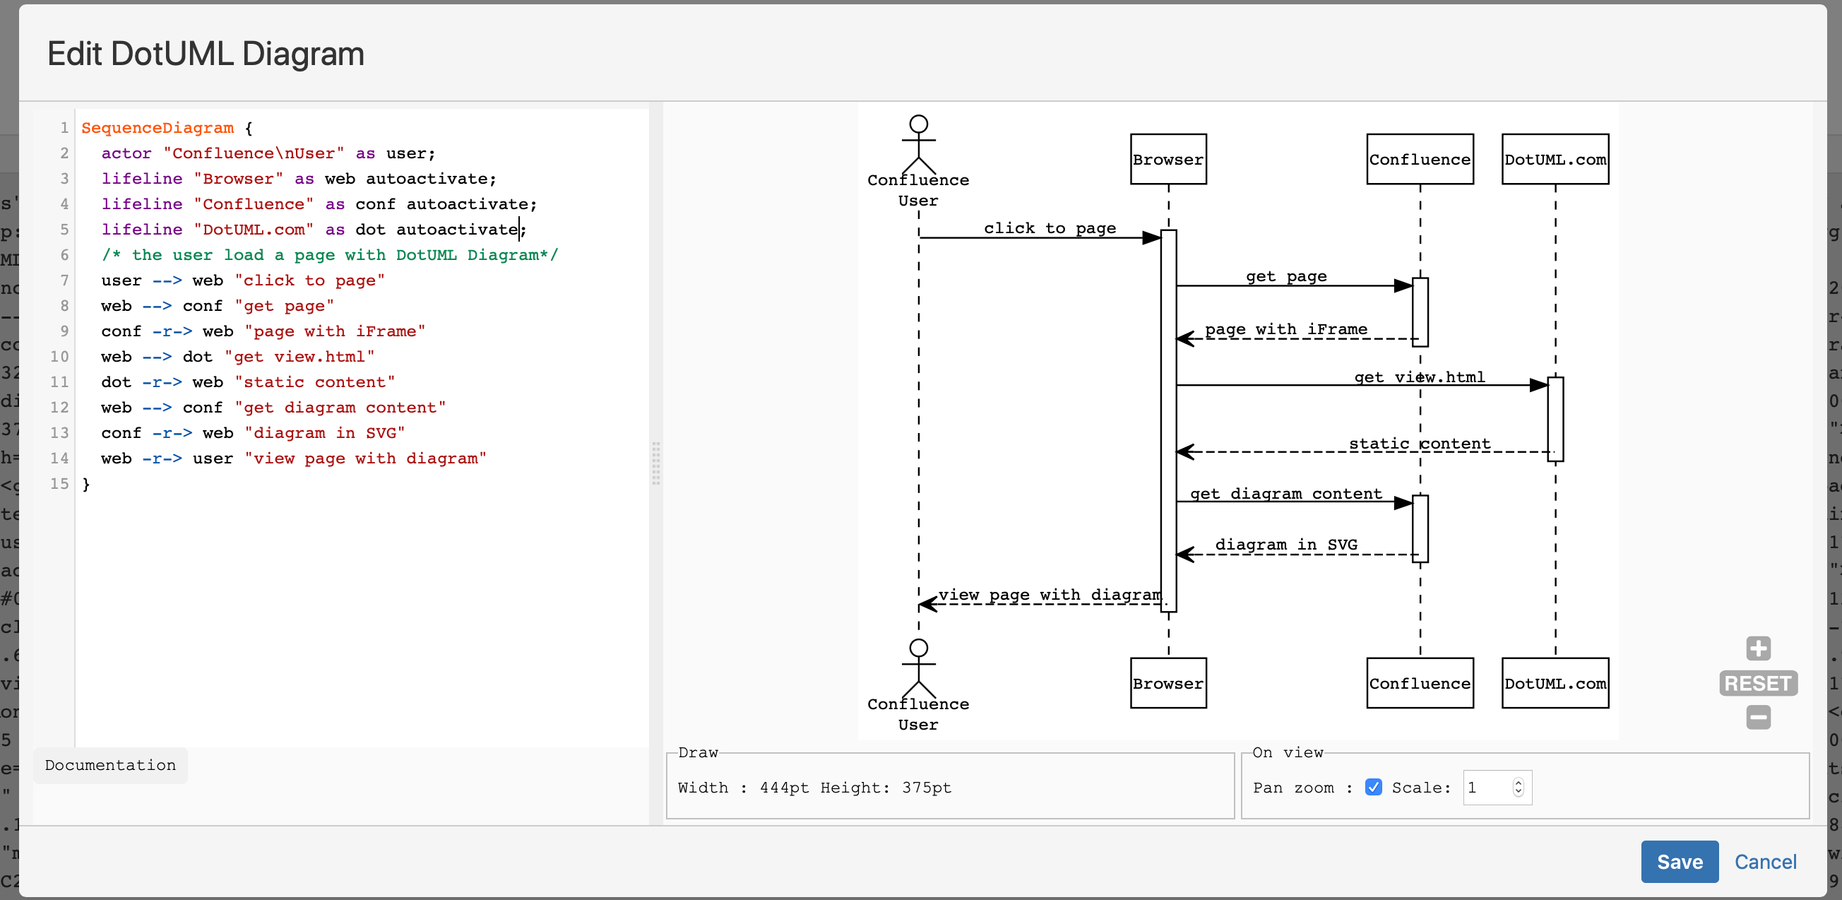Select the bottom DotUML.com lifeline box

click(1555, 683)
